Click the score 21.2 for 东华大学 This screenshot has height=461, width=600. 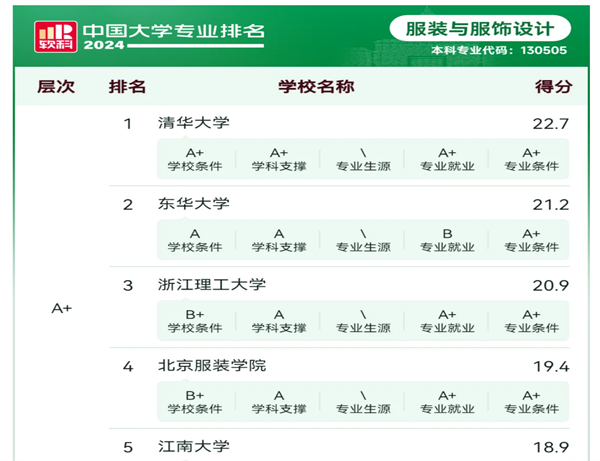point(551,205)
